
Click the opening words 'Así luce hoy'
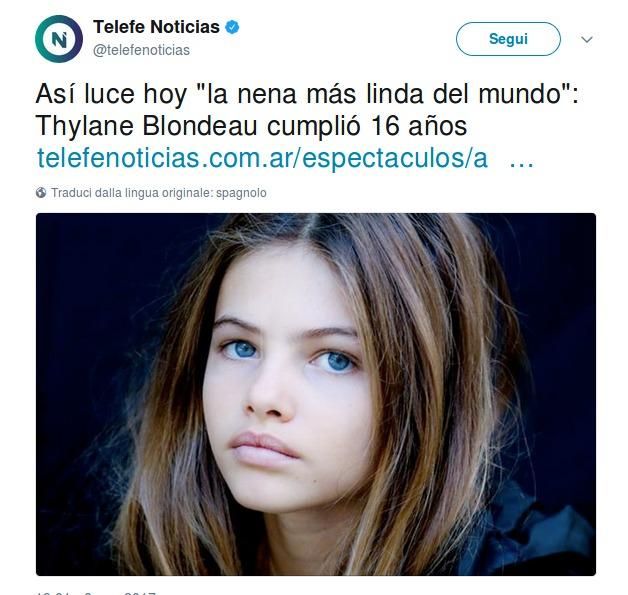click(111, 94)
